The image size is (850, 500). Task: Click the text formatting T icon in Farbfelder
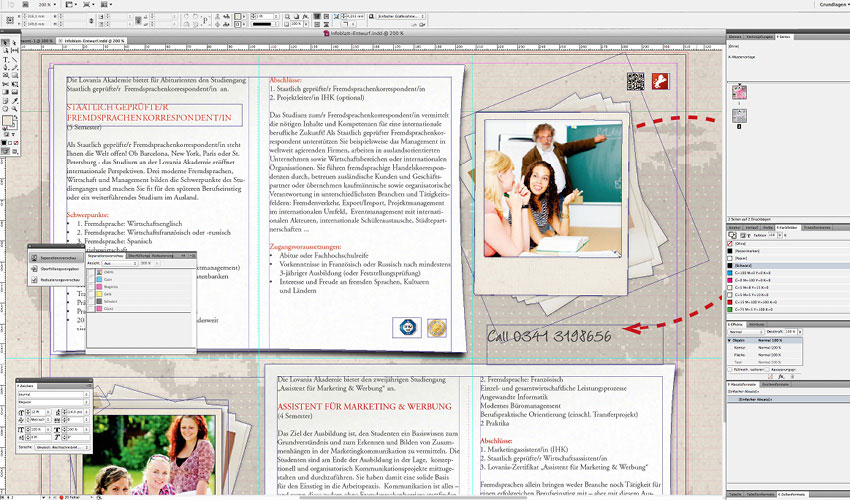tap(749, 235)
